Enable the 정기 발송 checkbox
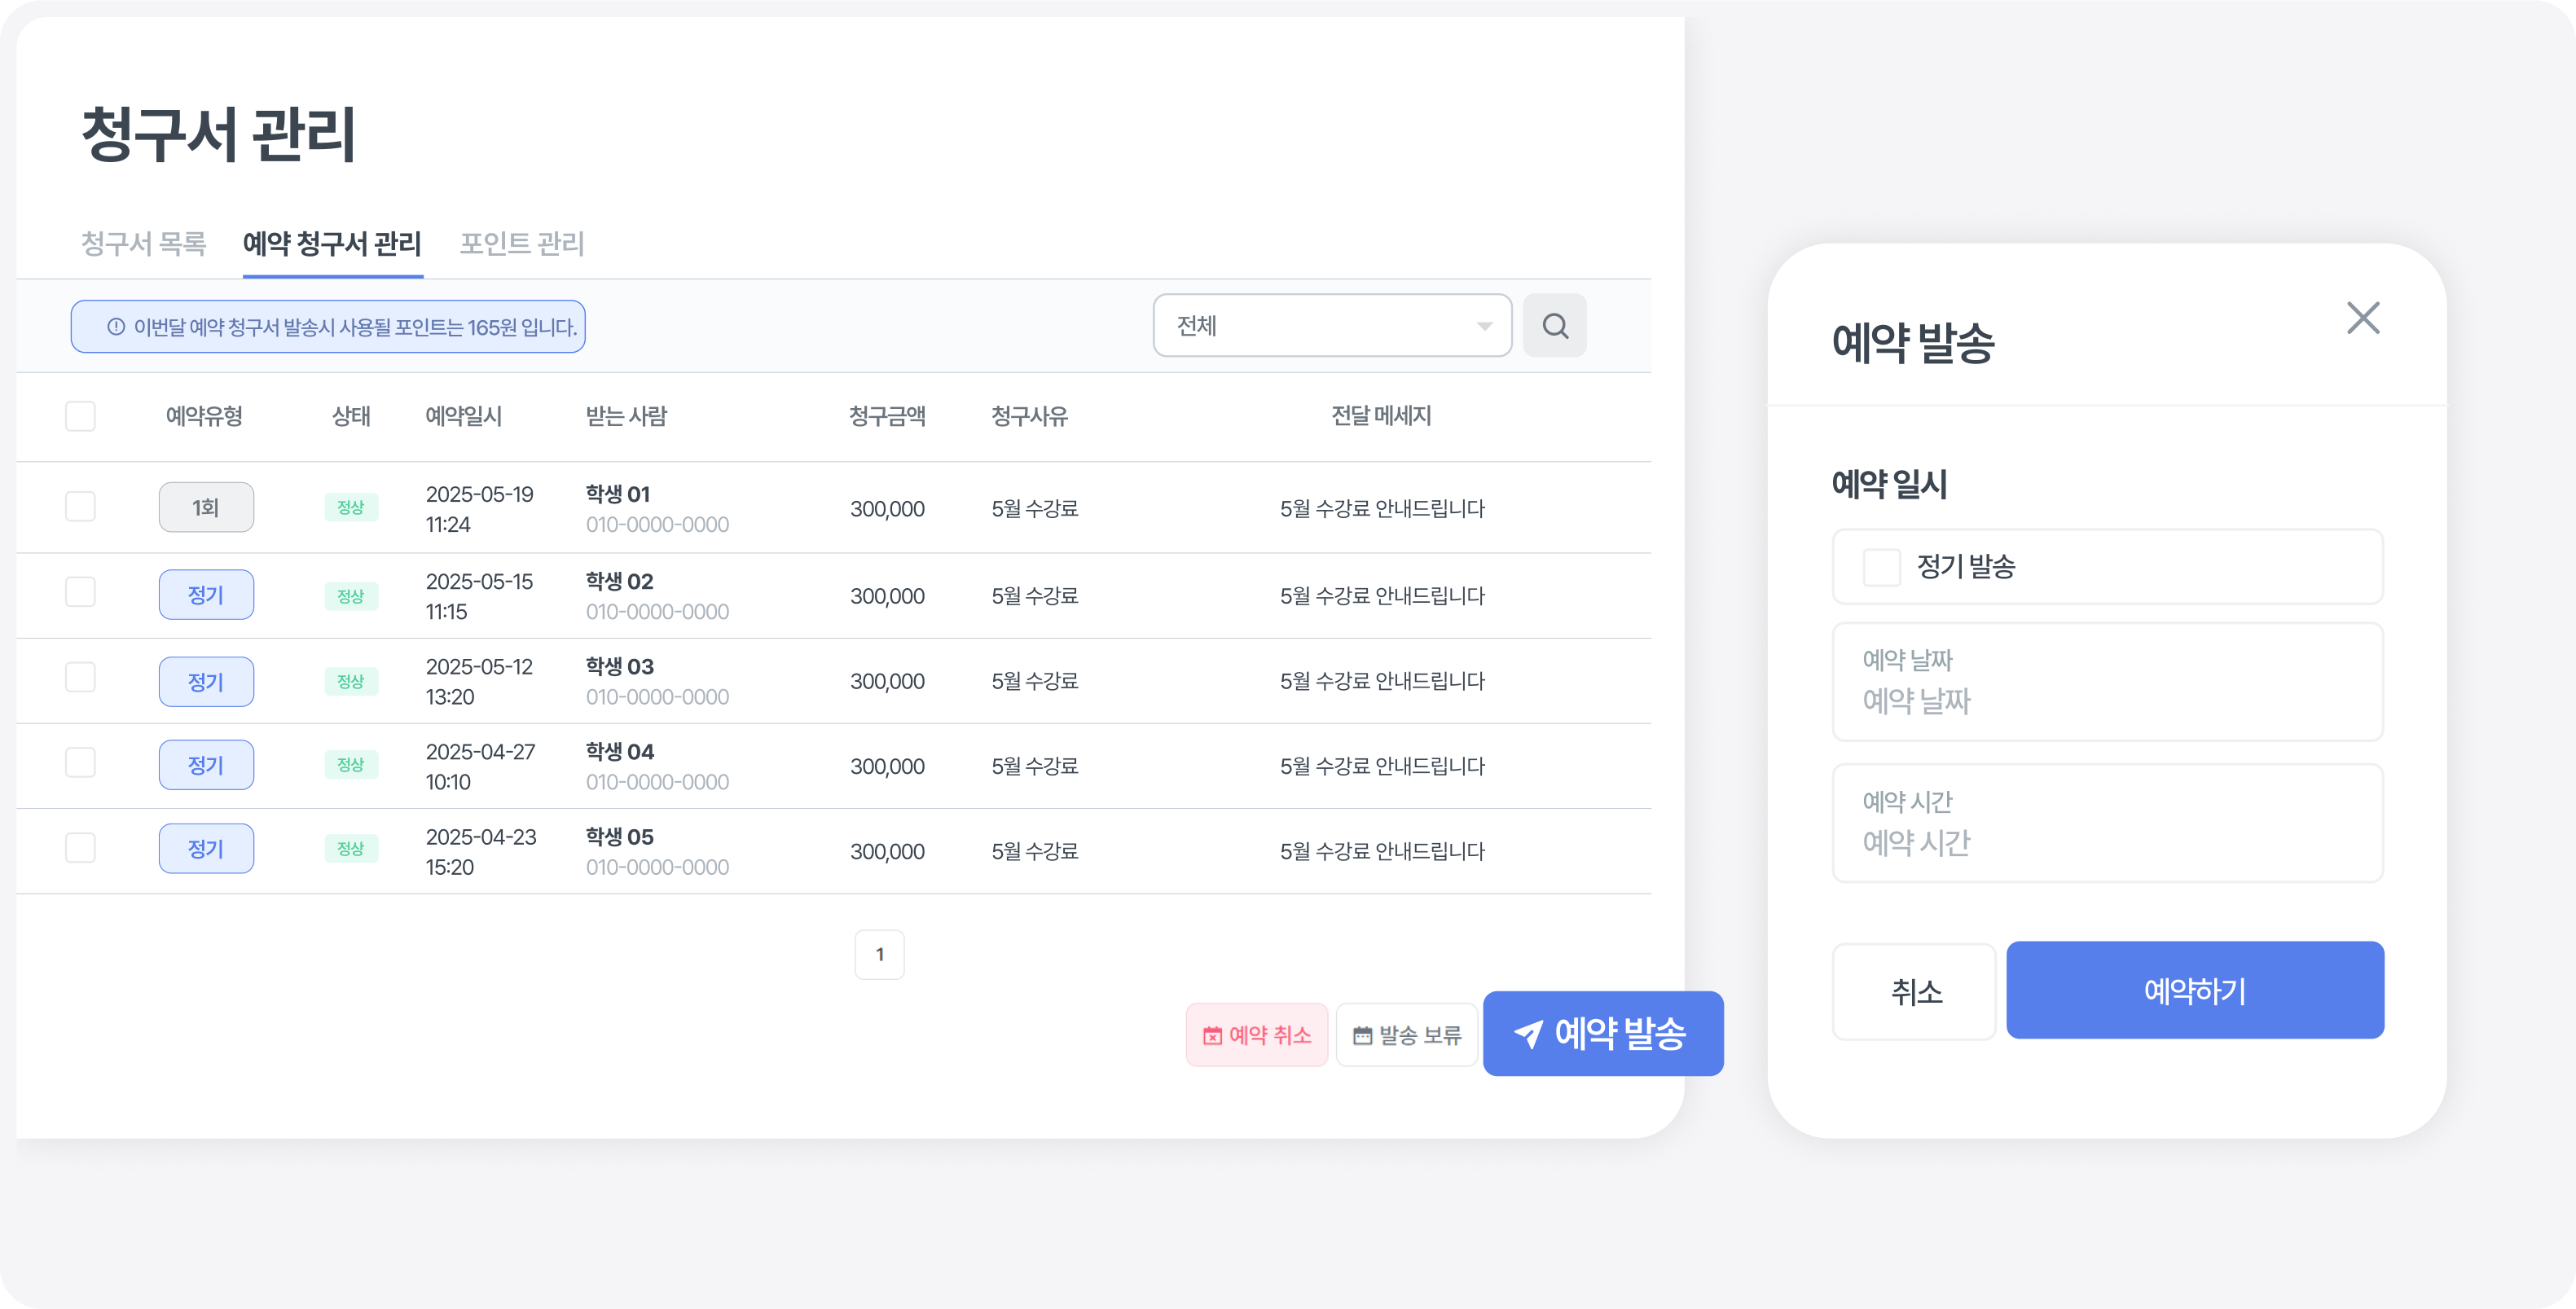The width and height of the screenshot is (2576, 1309). pyautogui.click(x=1881, y=567)
